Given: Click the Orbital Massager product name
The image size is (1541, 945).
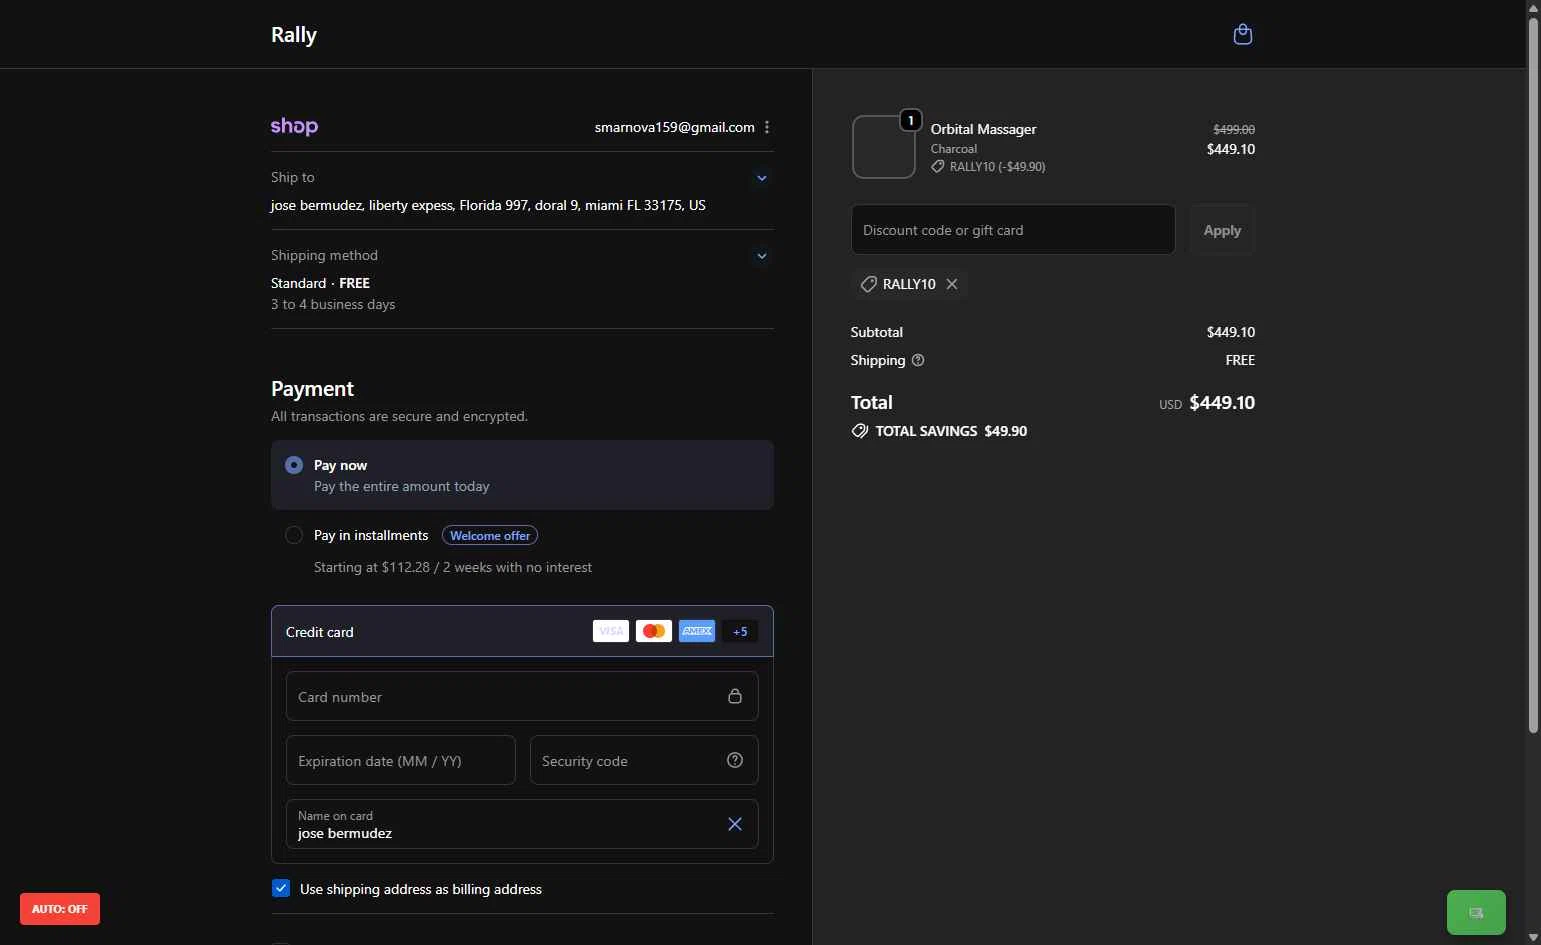Looking at the screenshot, I should (983, 129).
